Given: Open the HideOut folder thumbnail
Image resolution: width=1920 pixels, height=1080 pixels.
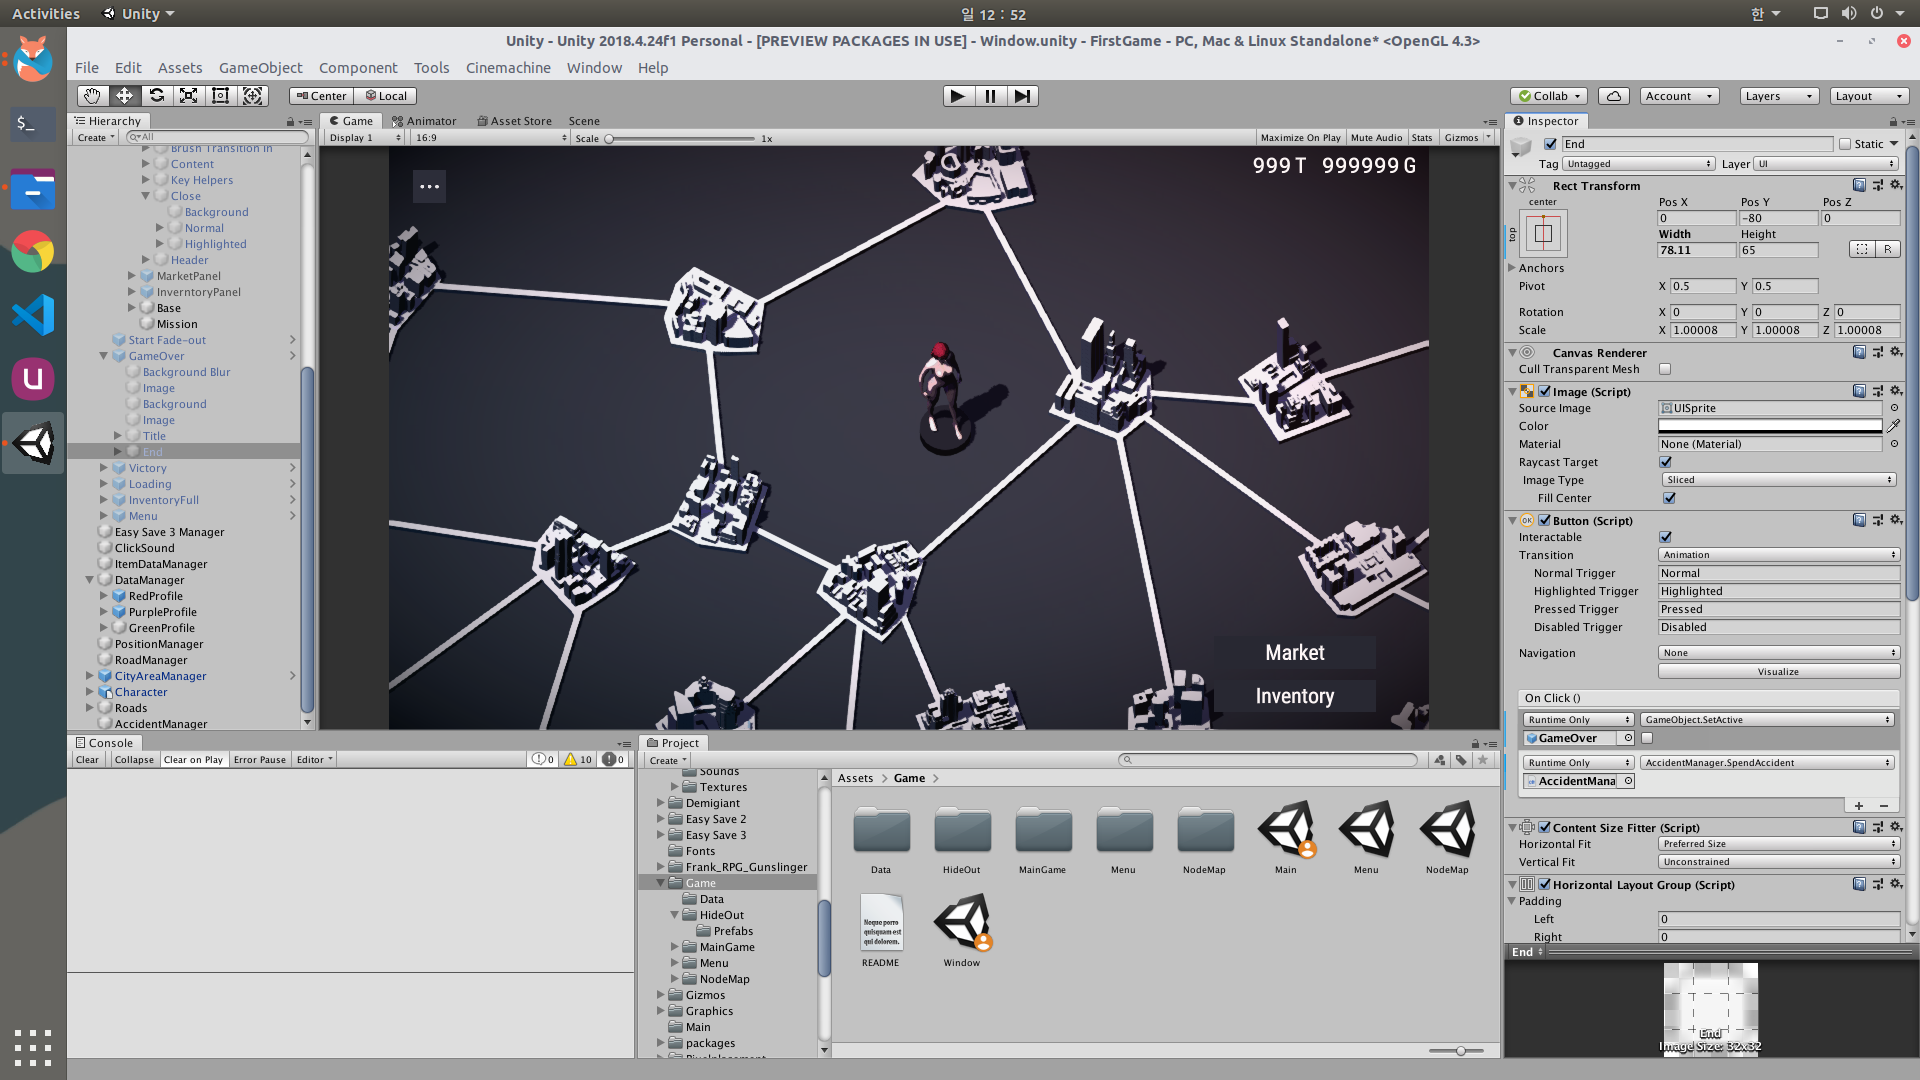Looking at the screenshot, I should tap(962, 837).
